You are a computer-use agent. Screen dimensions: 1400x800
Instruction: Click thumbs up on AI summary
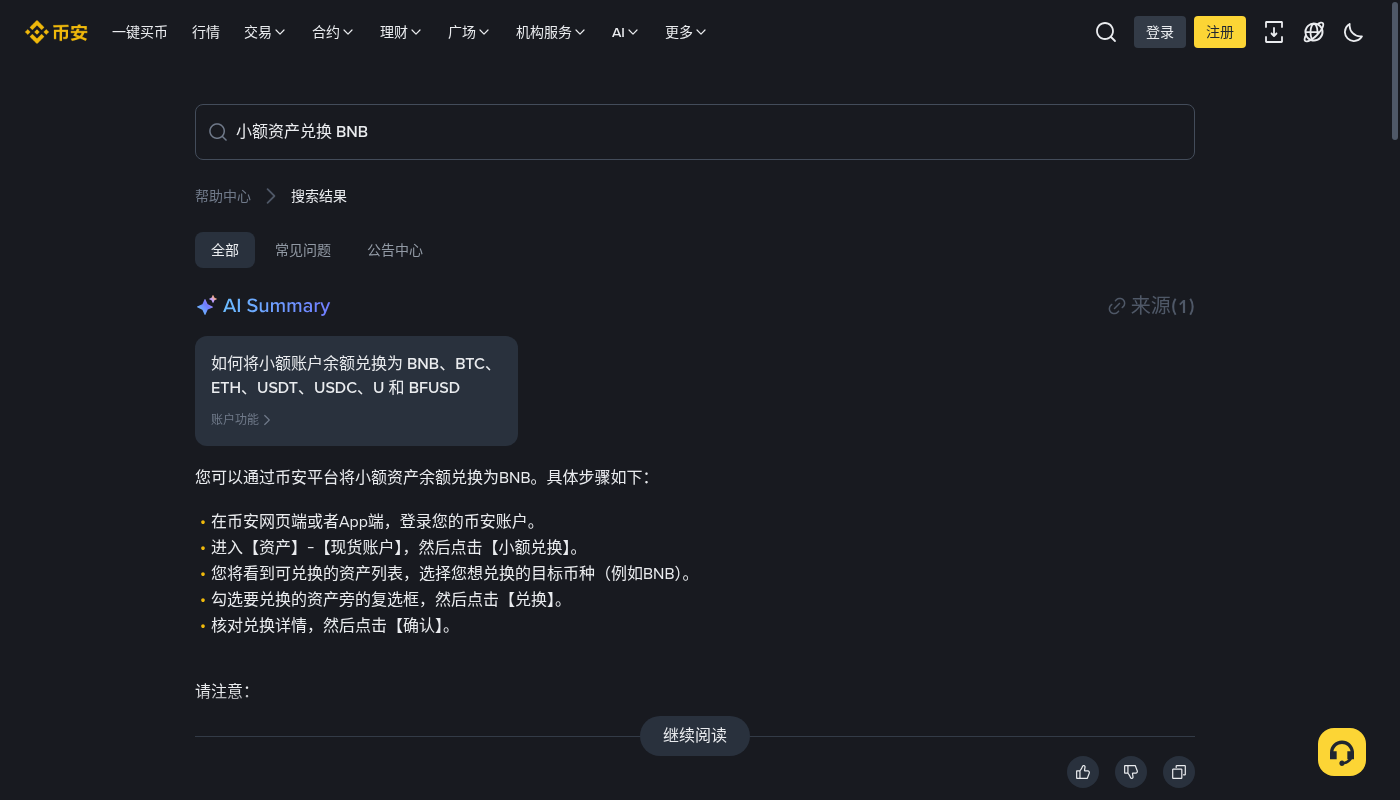tap(1083, 772)
